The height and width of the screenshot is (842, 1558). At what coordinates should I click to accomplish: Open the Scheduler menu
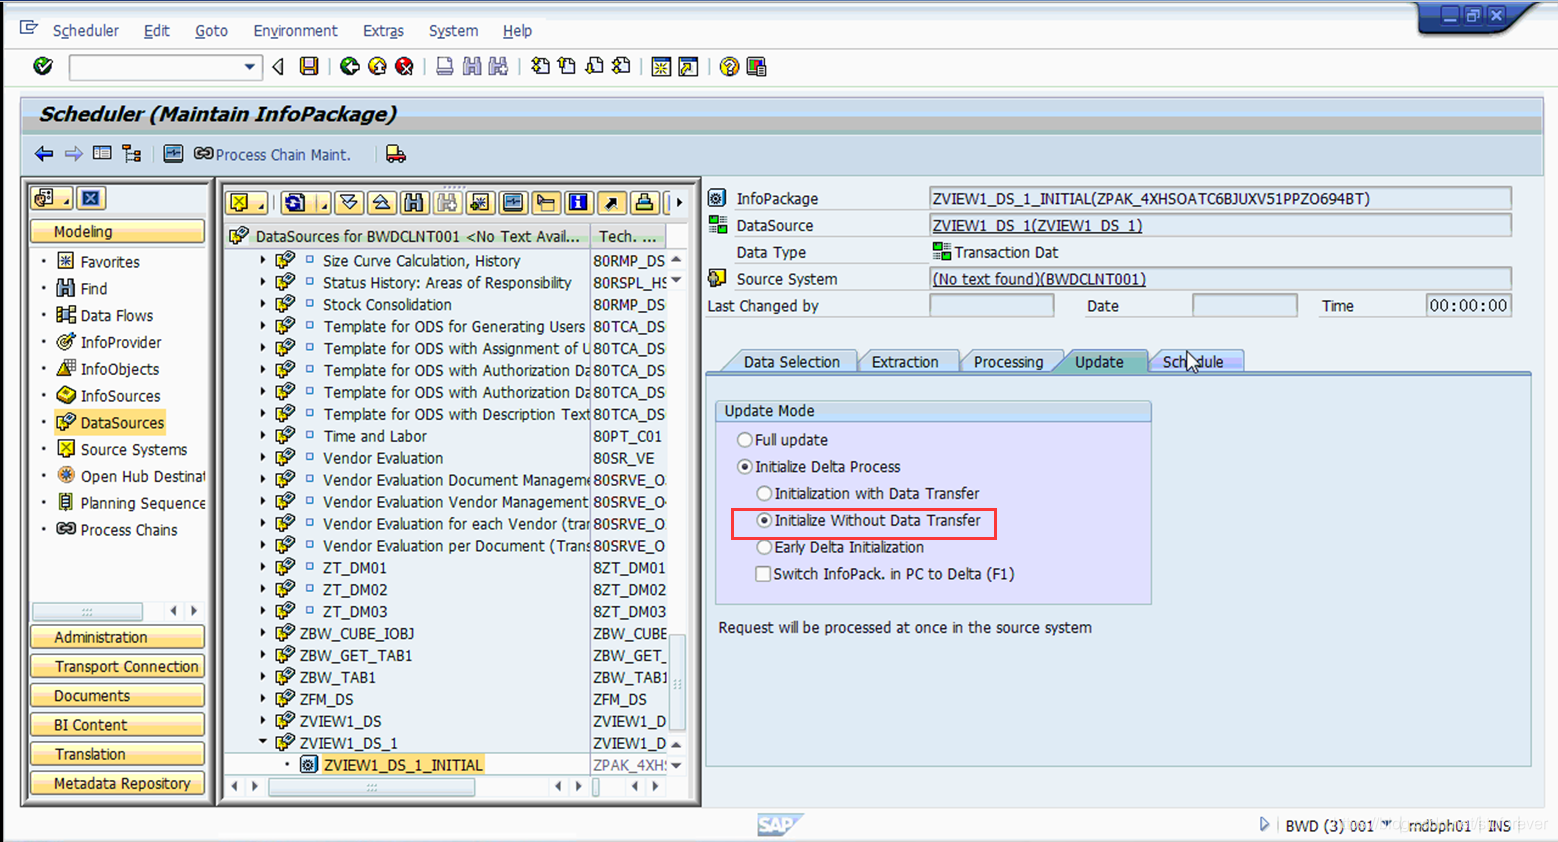tap(85, 31)
